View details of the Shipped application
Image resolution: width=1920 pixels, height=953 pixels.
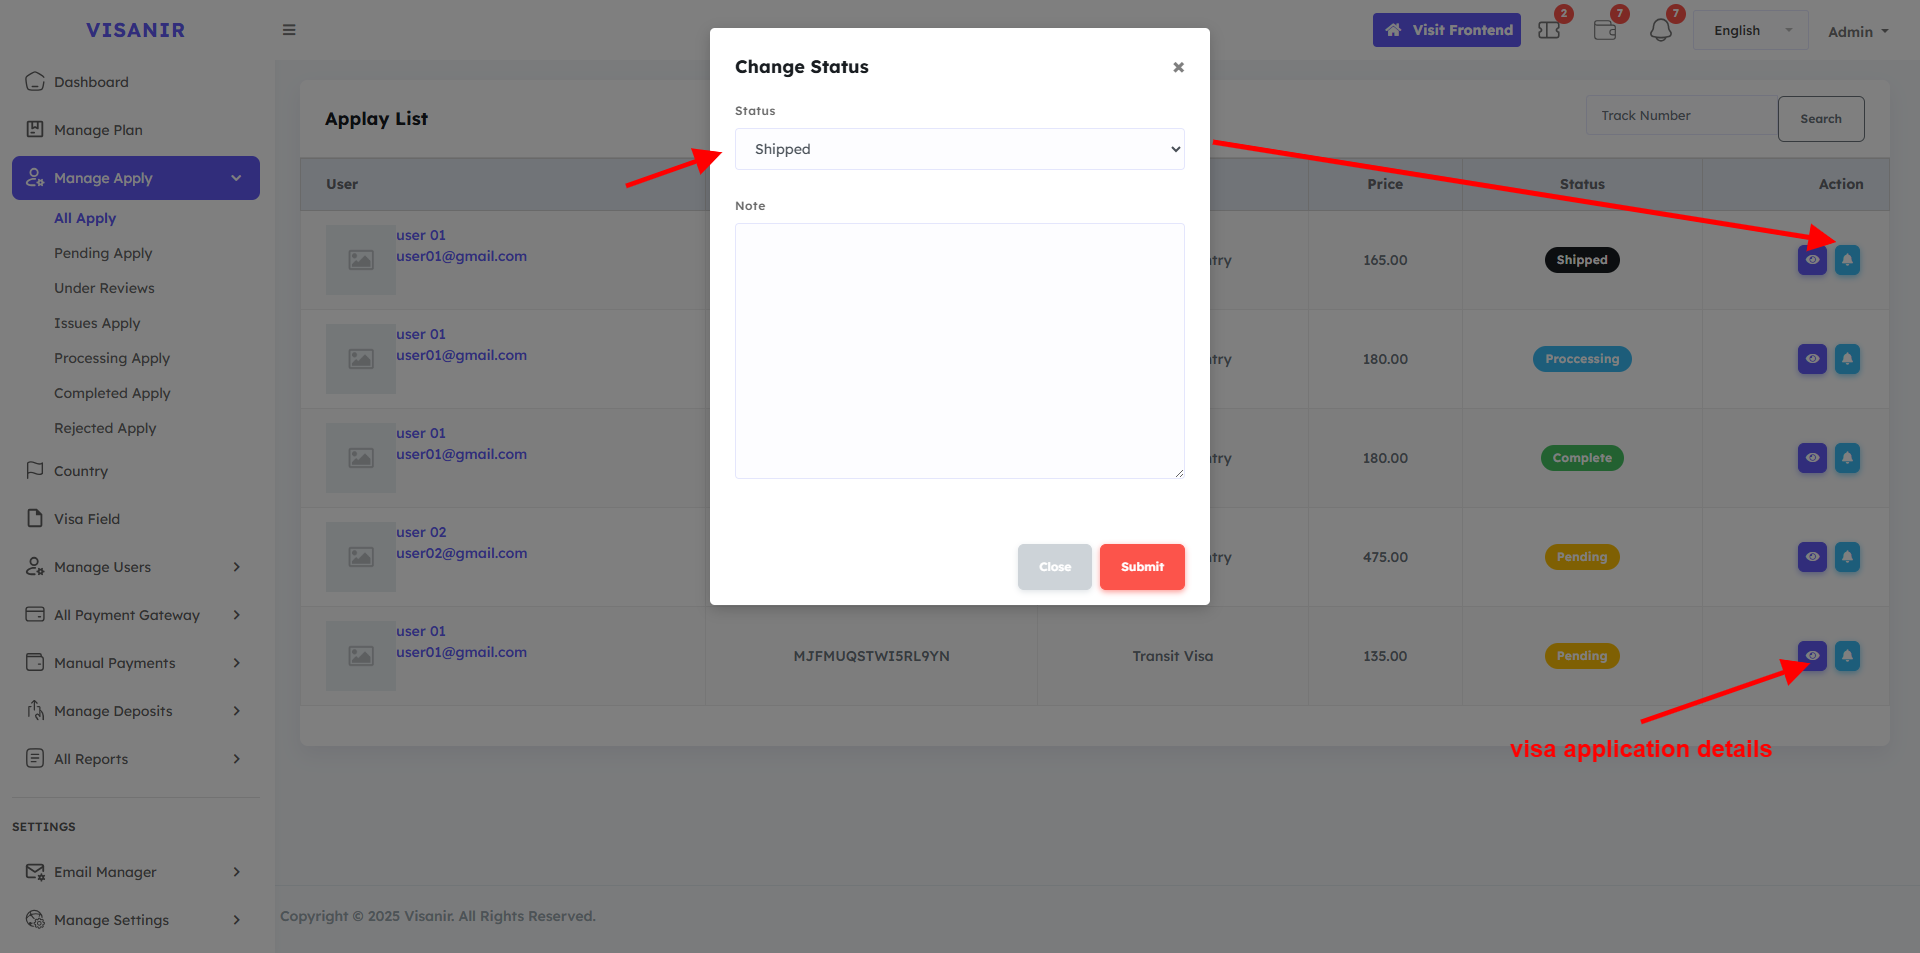(x=1812, y=260)
